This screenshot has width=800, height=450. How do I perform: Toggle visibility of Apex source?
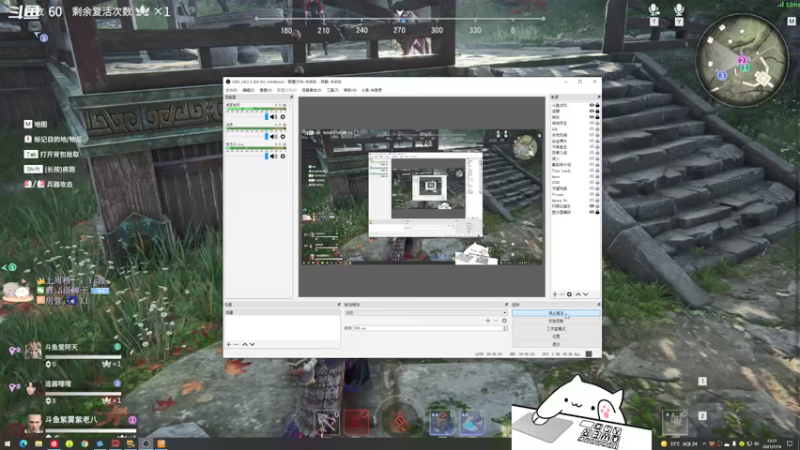[x=592, y=177]
